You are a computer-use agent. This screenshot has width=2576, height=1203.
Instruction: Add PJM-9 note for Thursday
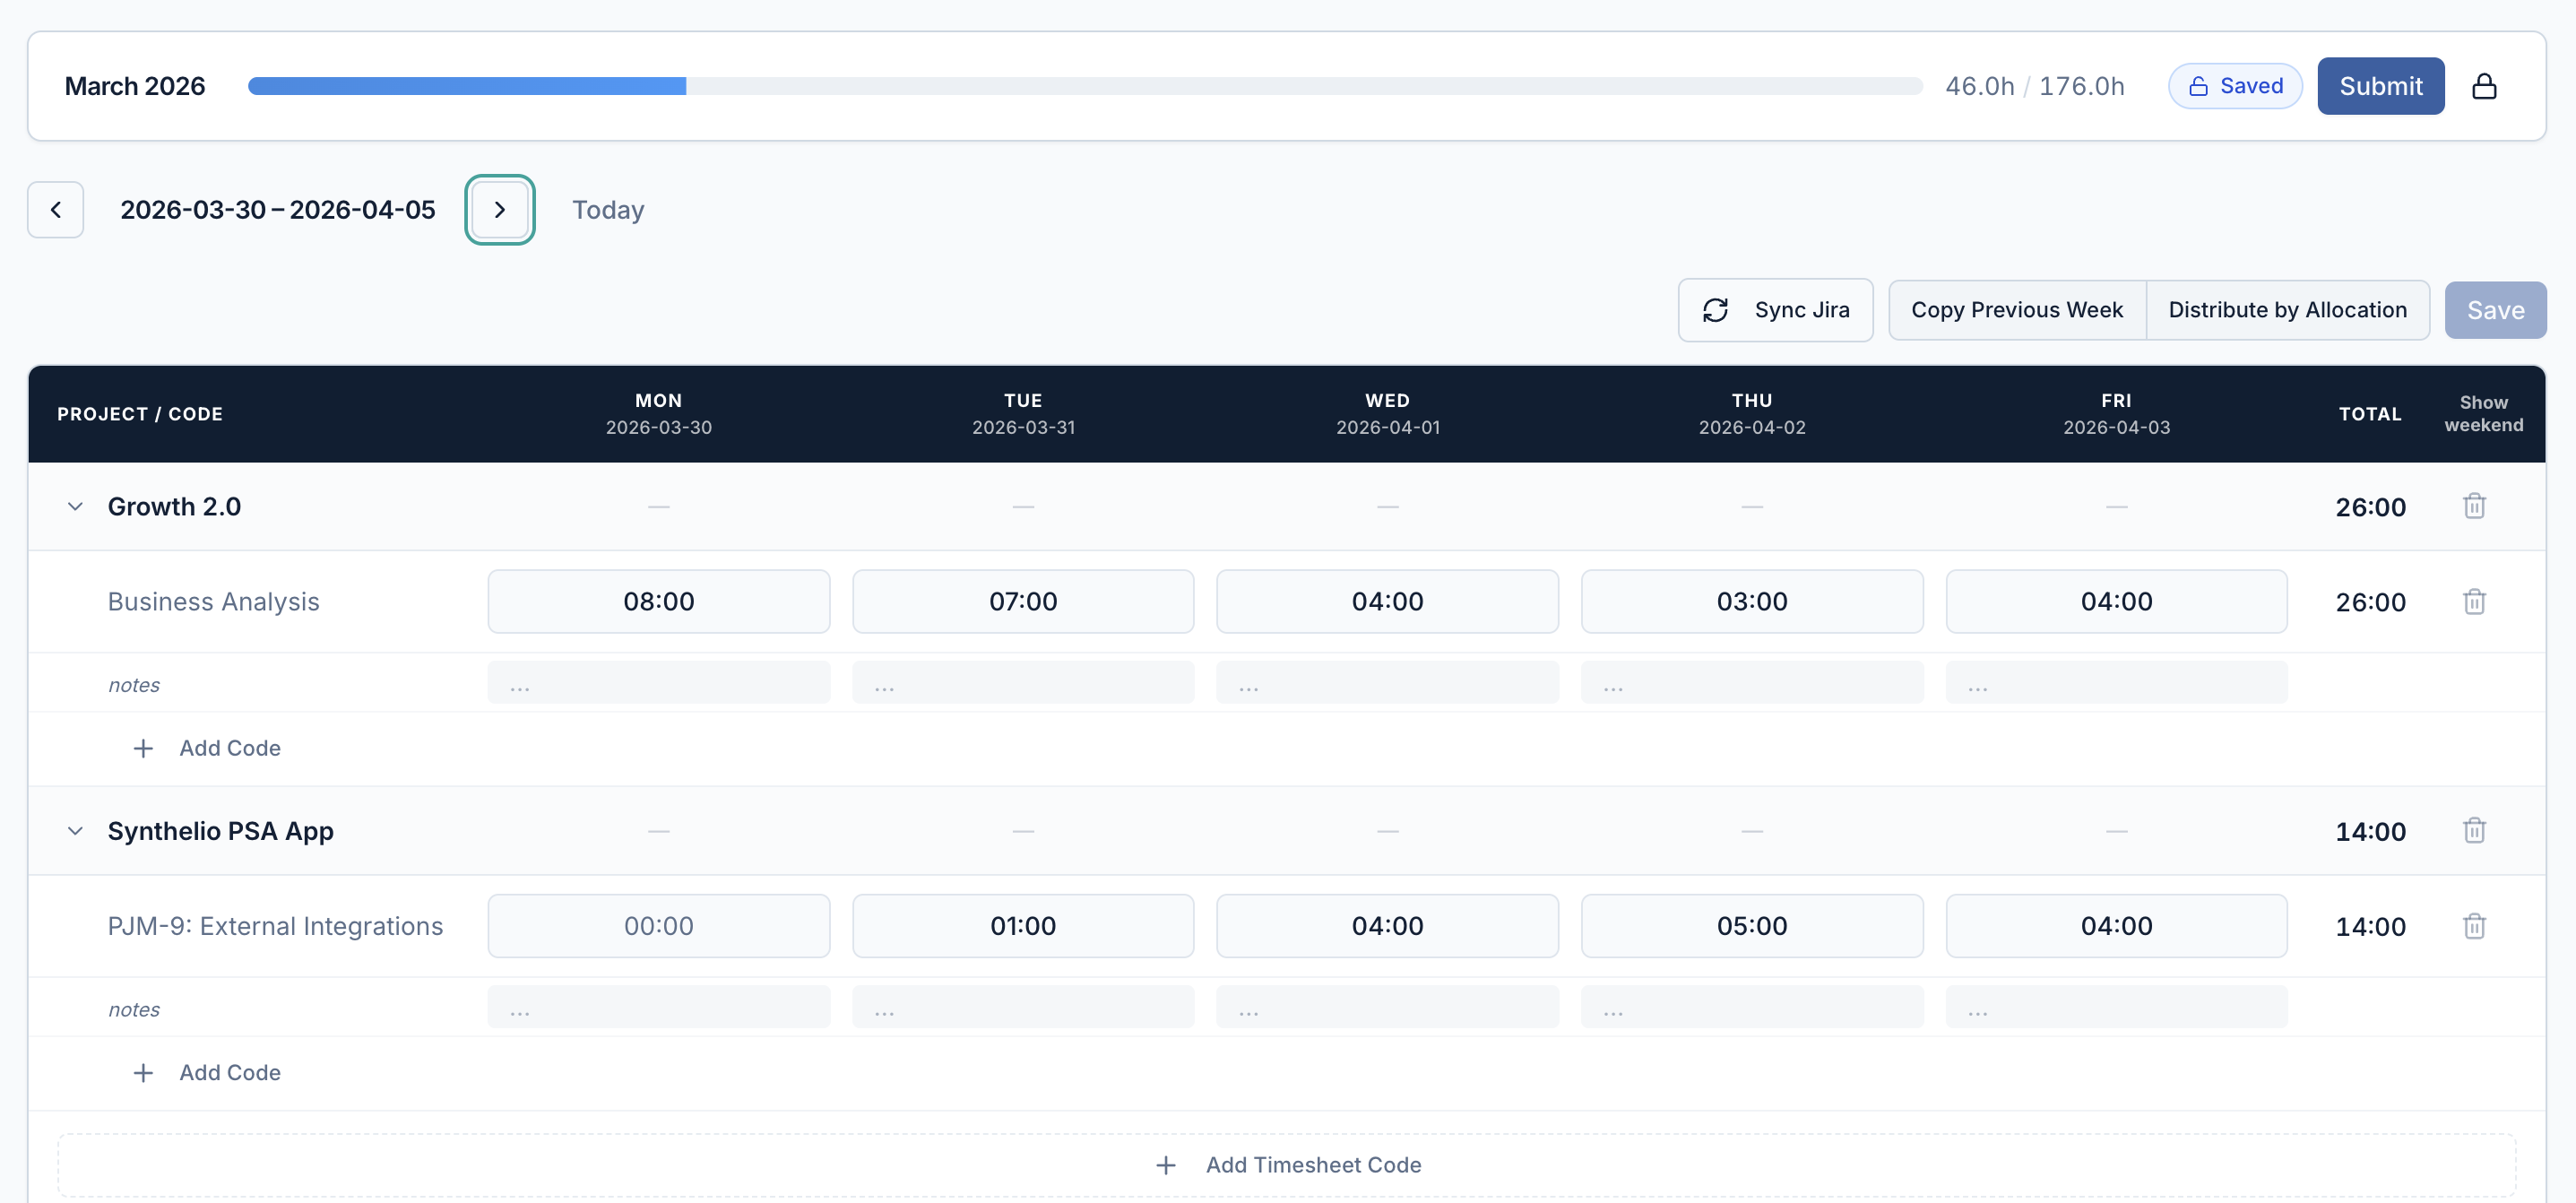1751,1006
